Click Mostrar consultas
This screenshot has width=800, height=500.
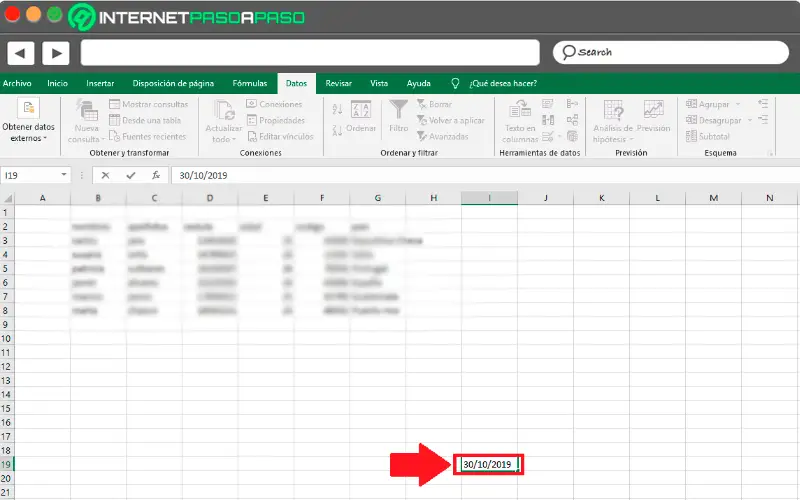tap(149, 104)
